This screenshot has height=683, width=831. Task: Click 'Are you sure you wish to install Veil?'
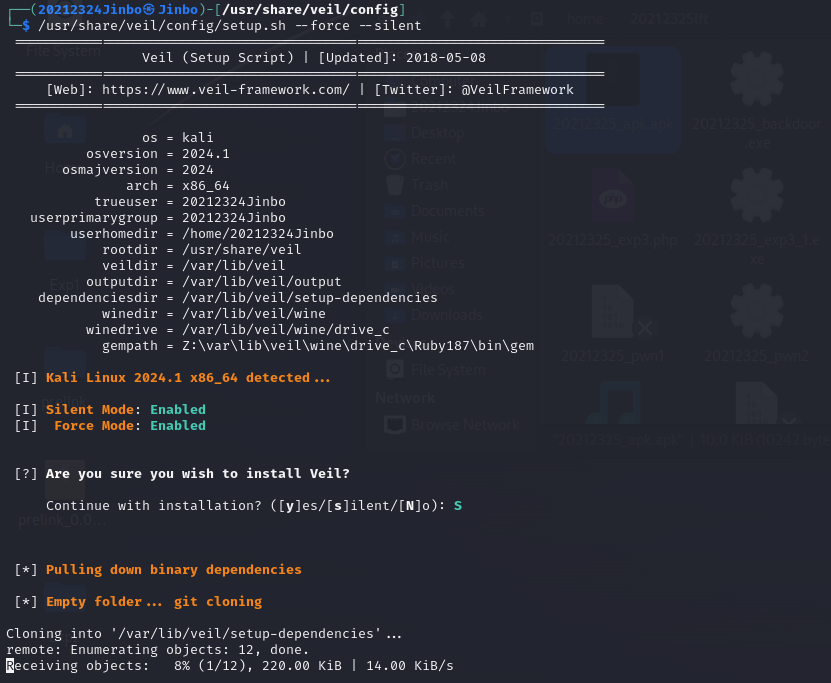coord(198,474)
